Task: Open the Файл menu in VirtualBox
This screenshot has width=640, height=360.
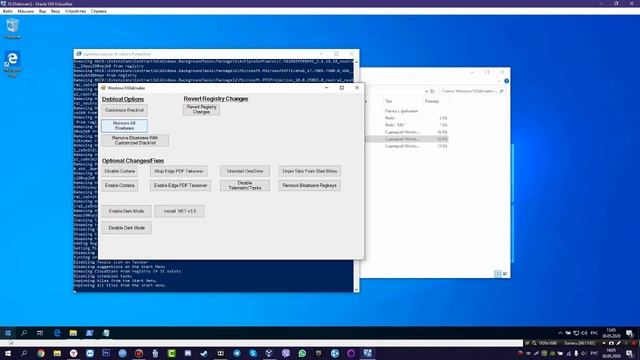Action: [7, 11]
